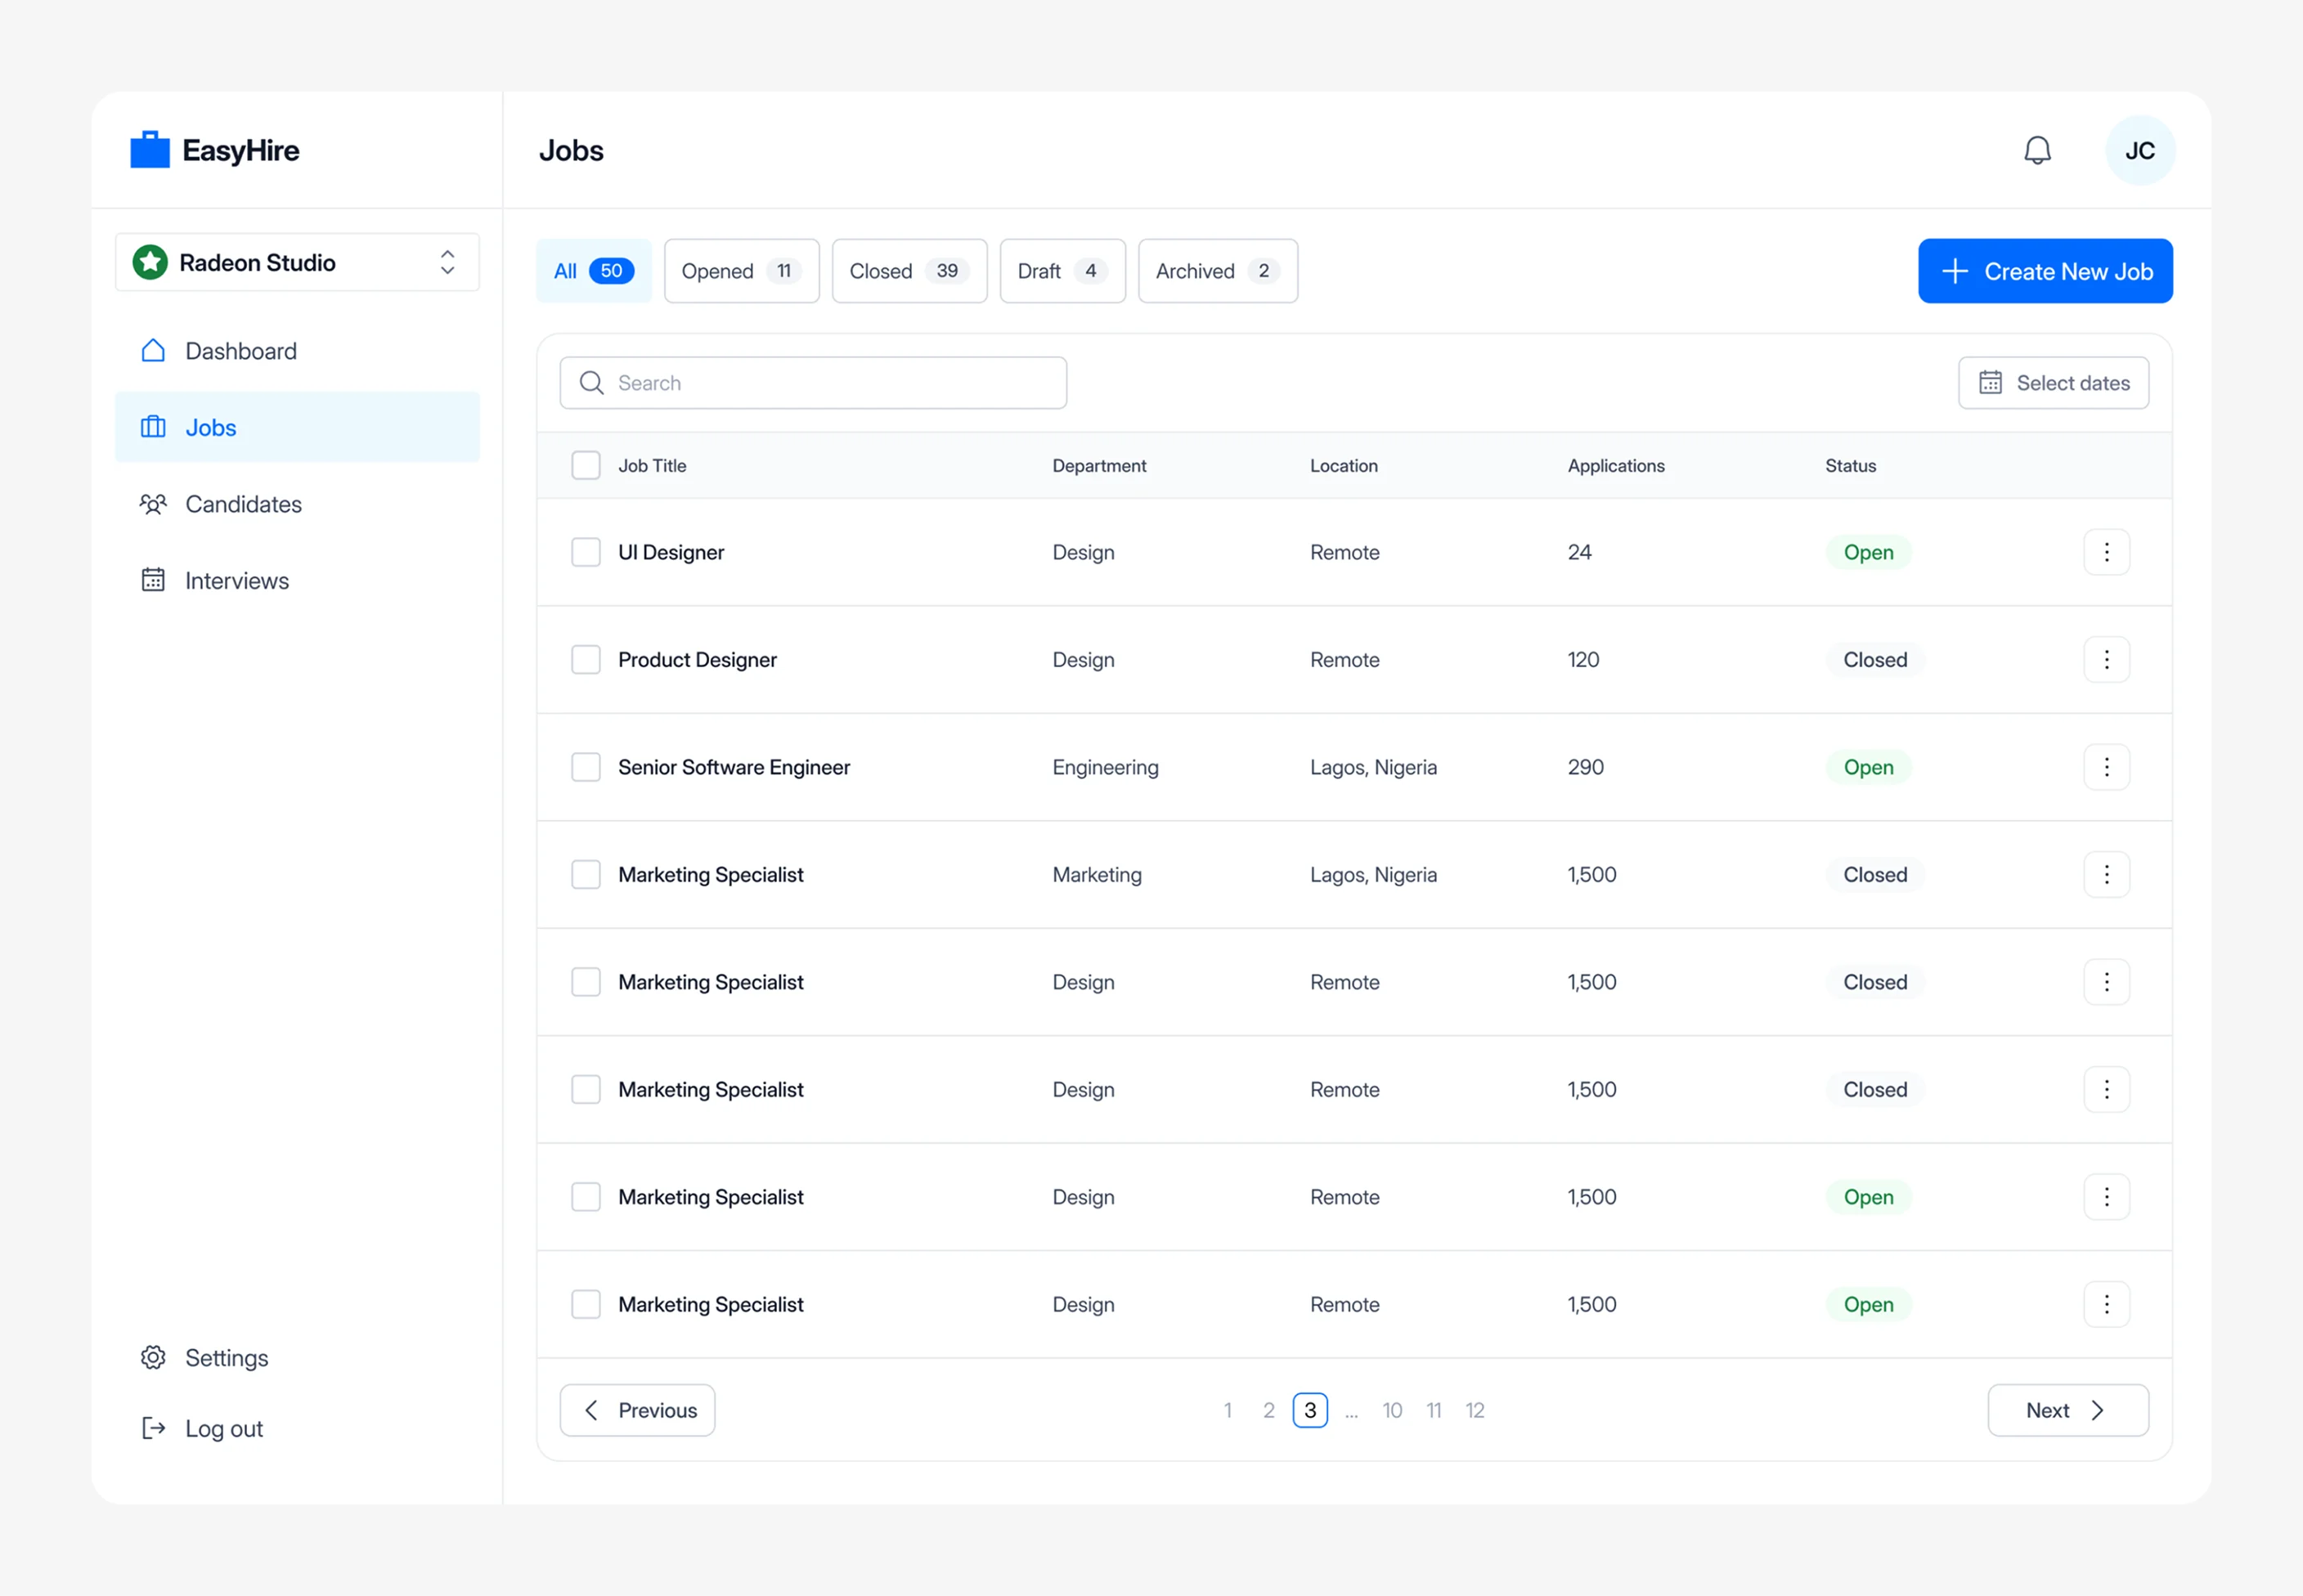Open the UI Designer job title
2303x1596 pixels.
pos(671,552)
